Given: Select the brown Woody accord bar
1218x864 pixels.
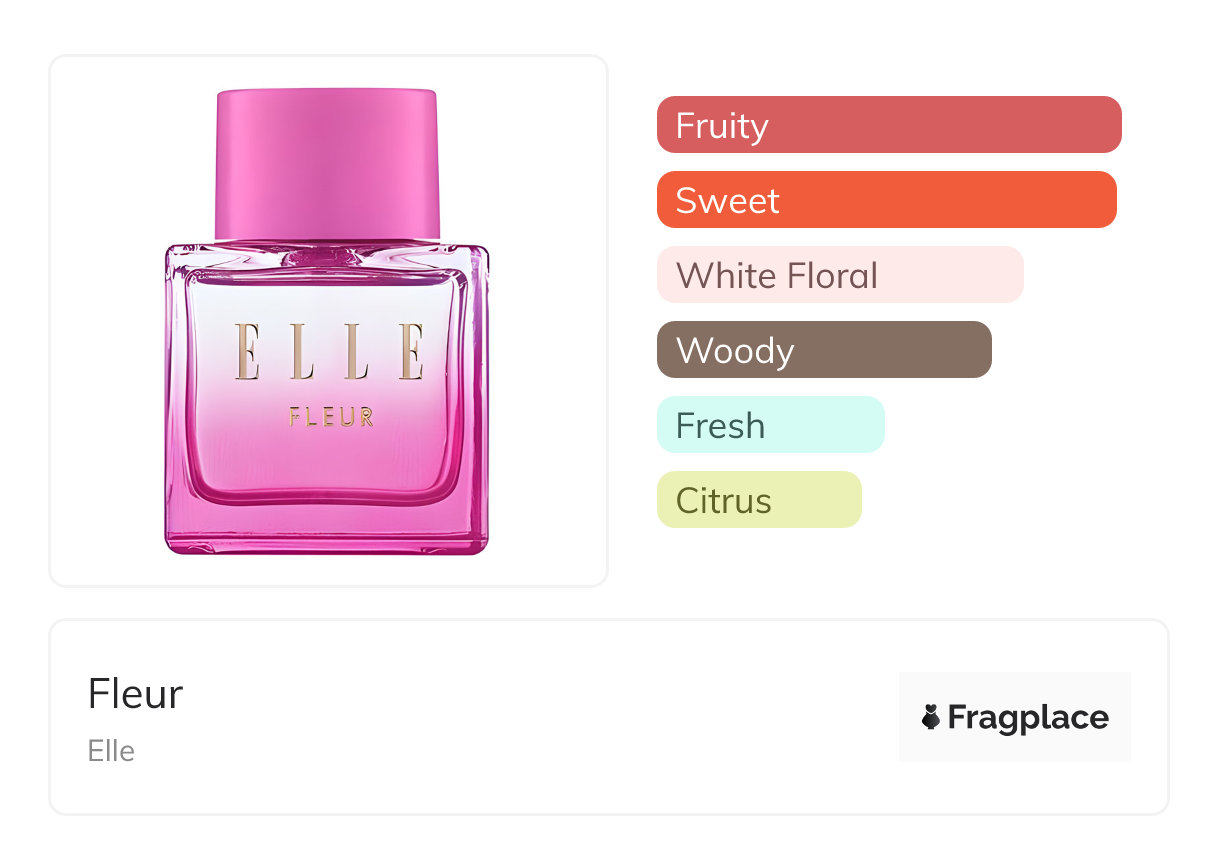Looking at the screenshot, I should 824,350.
